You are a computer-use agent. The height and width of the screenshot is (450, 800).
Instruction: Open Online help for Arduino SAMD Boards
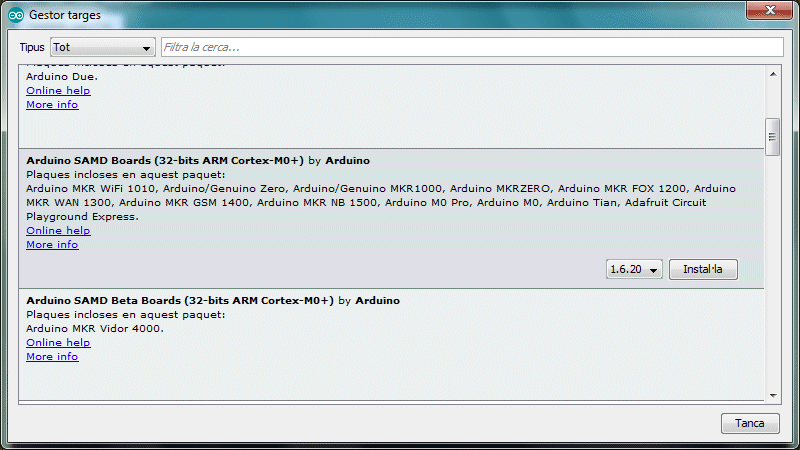(x=58, y=231)
